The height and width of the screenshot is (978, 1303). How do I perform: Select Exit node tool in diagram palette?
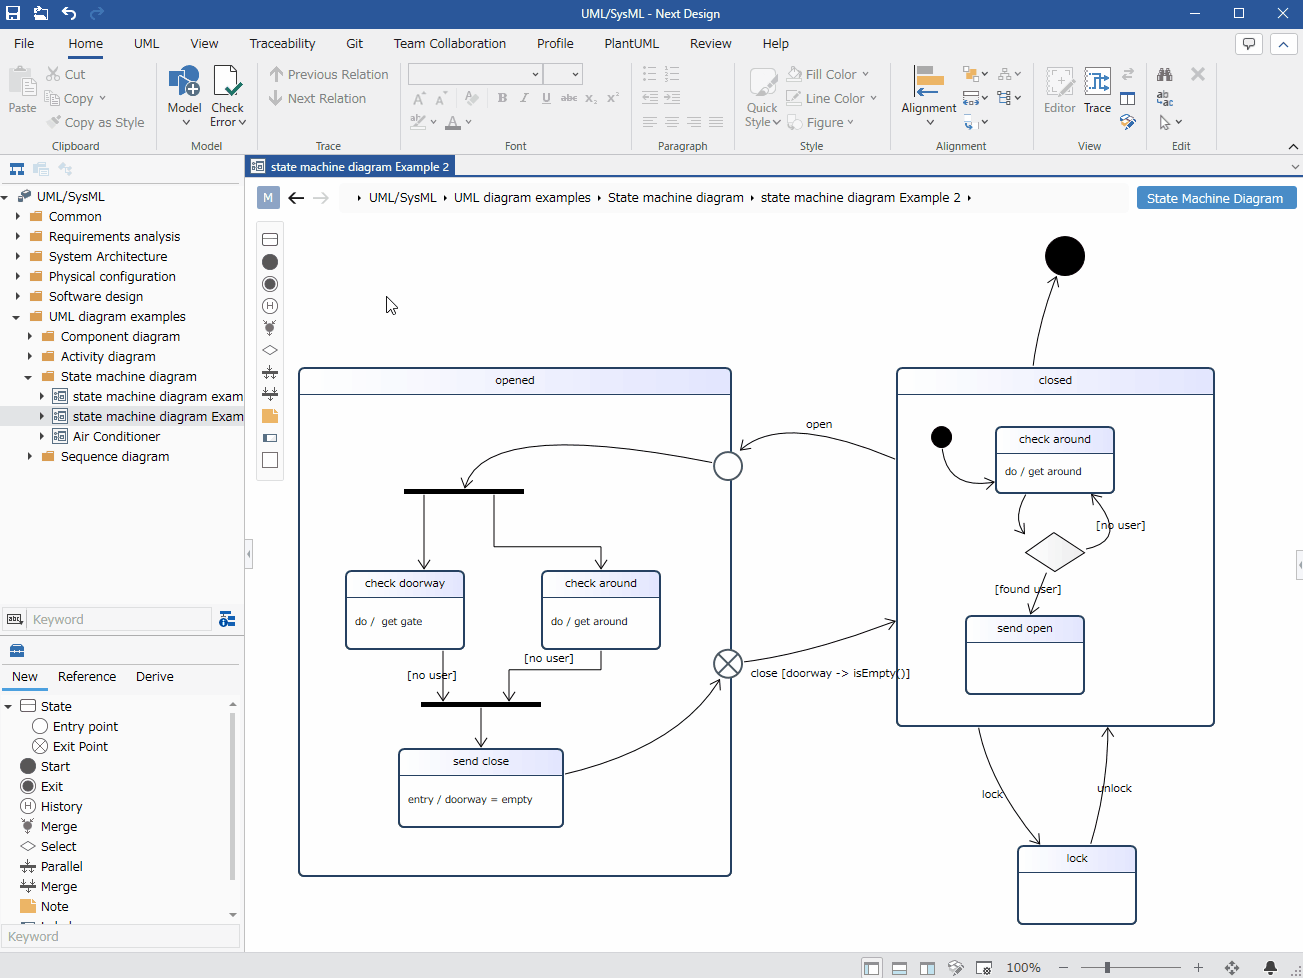tap(270, 284)
